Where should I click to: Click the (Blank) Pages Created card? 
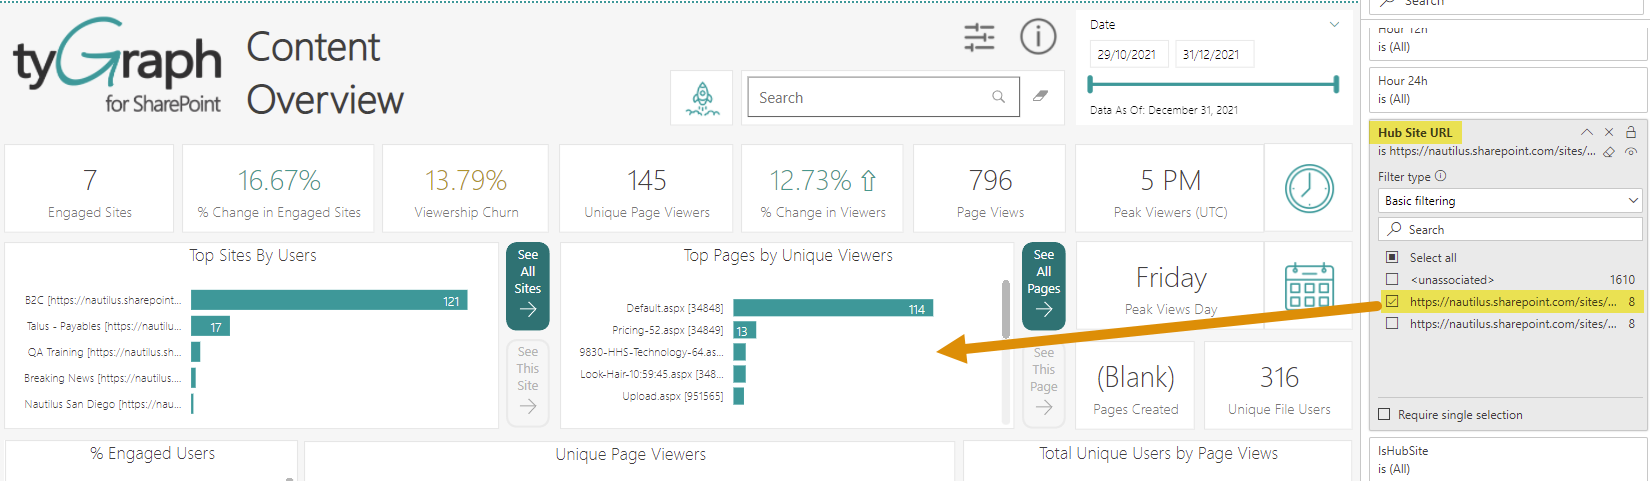coord(1135,385)
